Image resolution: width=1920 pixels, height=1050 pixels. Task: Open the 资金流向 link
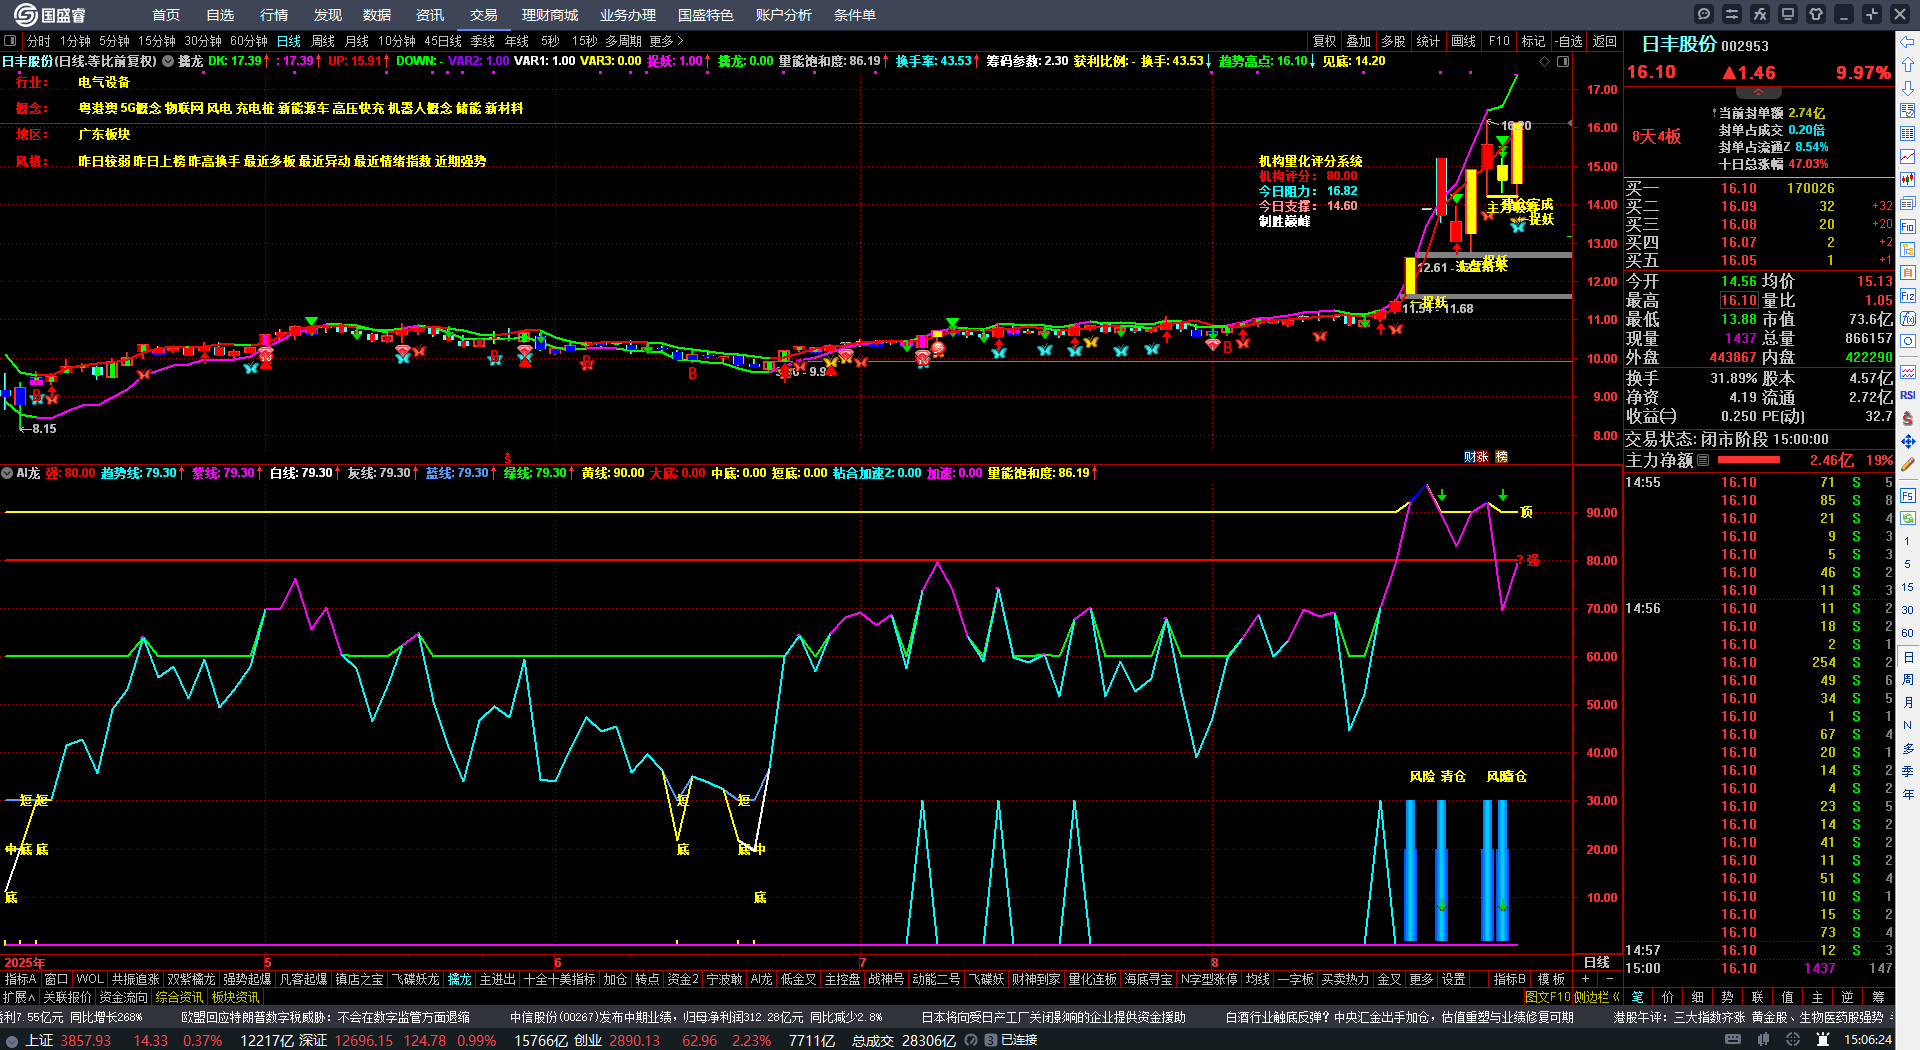click(123, 997)
